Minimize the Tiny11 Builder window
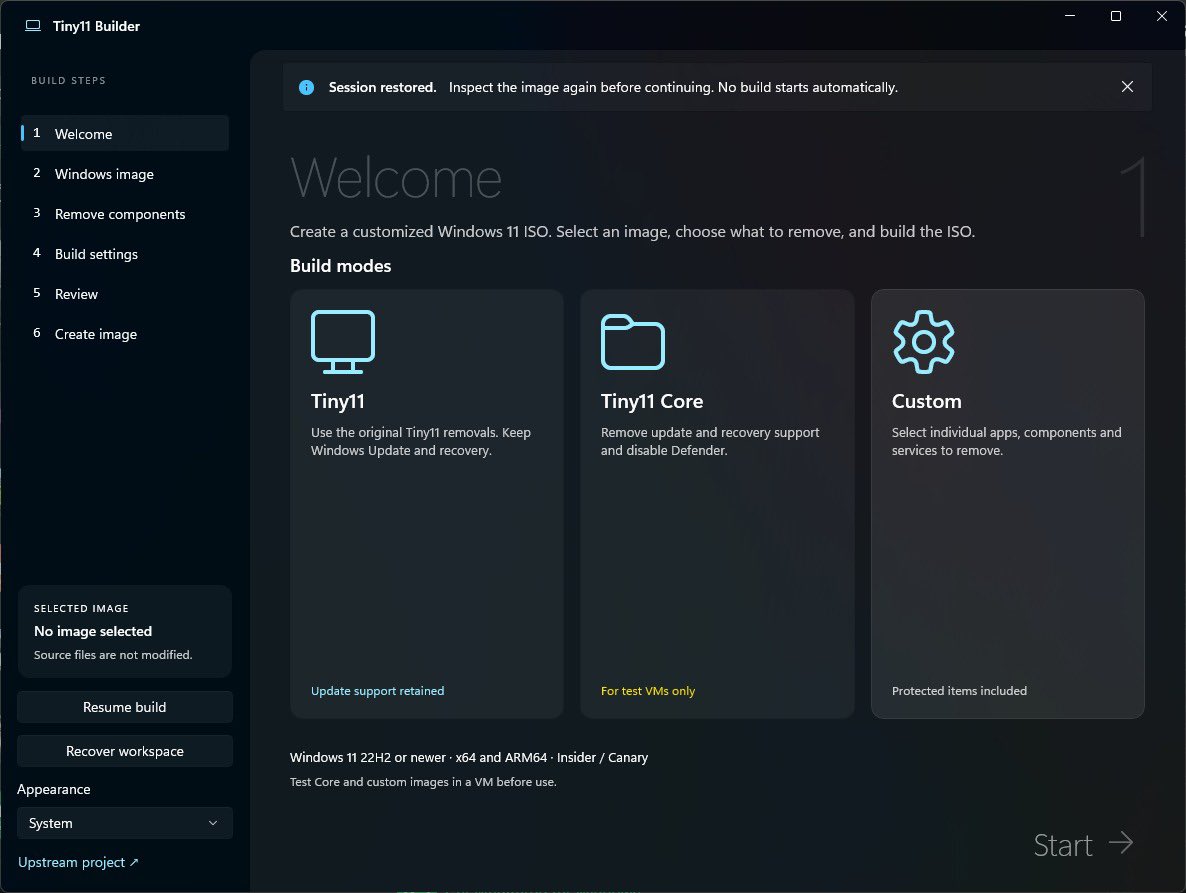This screenshot has width=1186, height=893. [x=1070, y=16]
